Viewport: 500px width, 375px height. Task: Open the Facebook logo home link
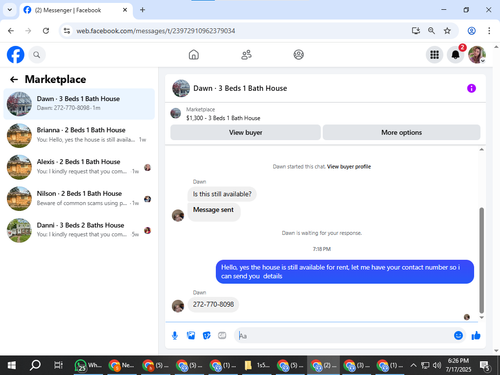point(15,55)
